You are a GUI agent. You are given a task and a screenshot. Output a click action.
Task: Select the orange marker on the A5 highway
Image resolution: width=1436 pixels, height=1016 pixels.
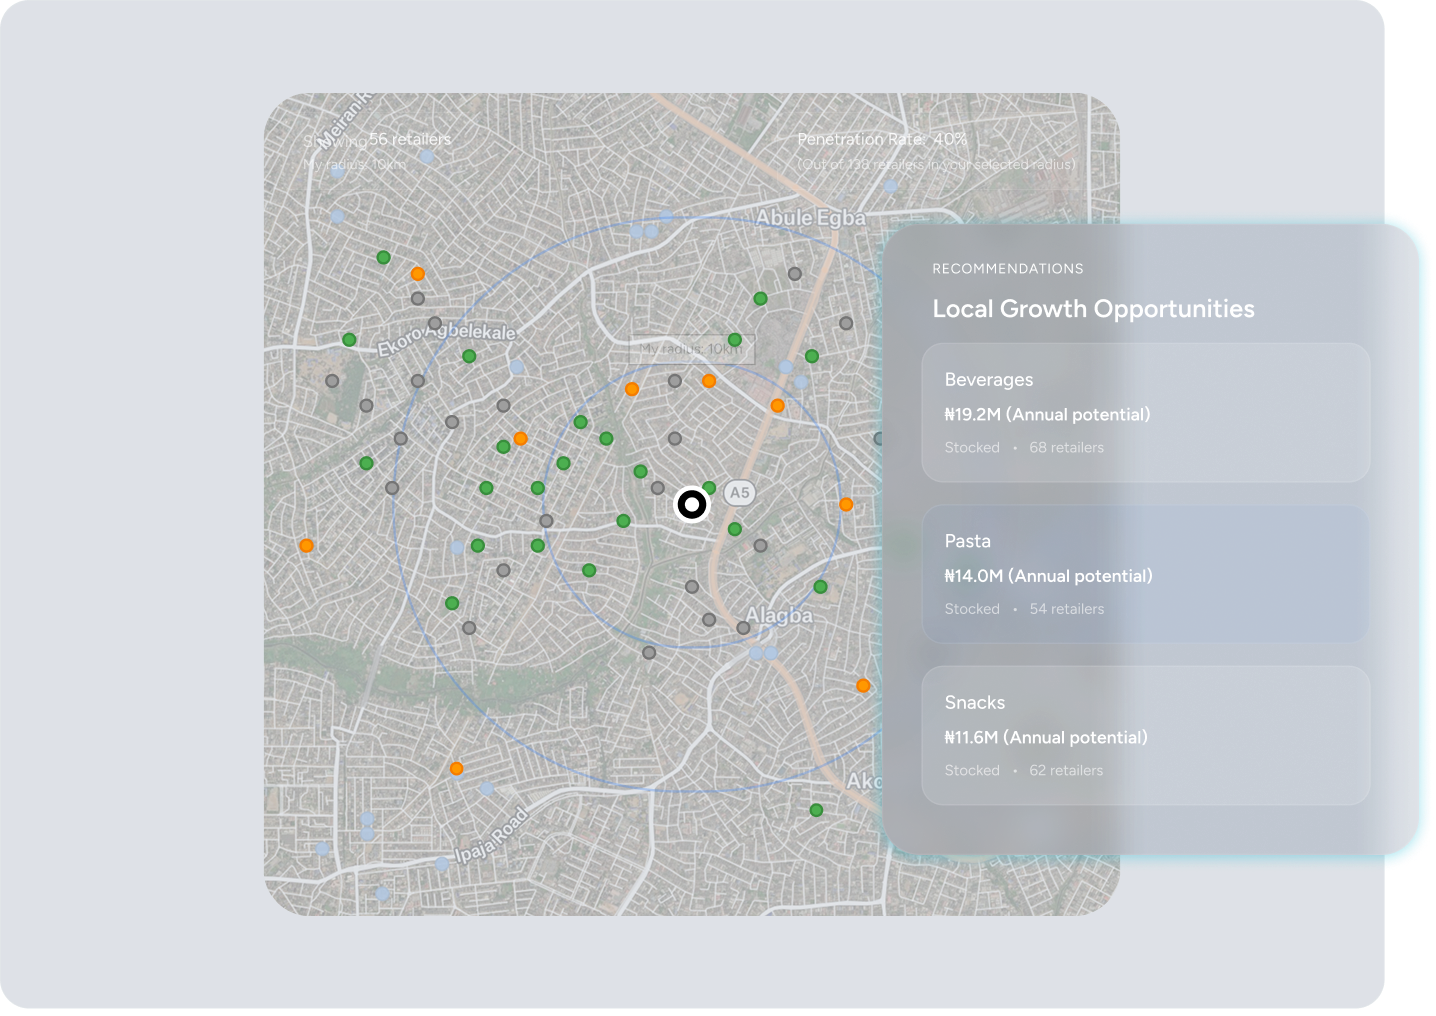point(777,405)
